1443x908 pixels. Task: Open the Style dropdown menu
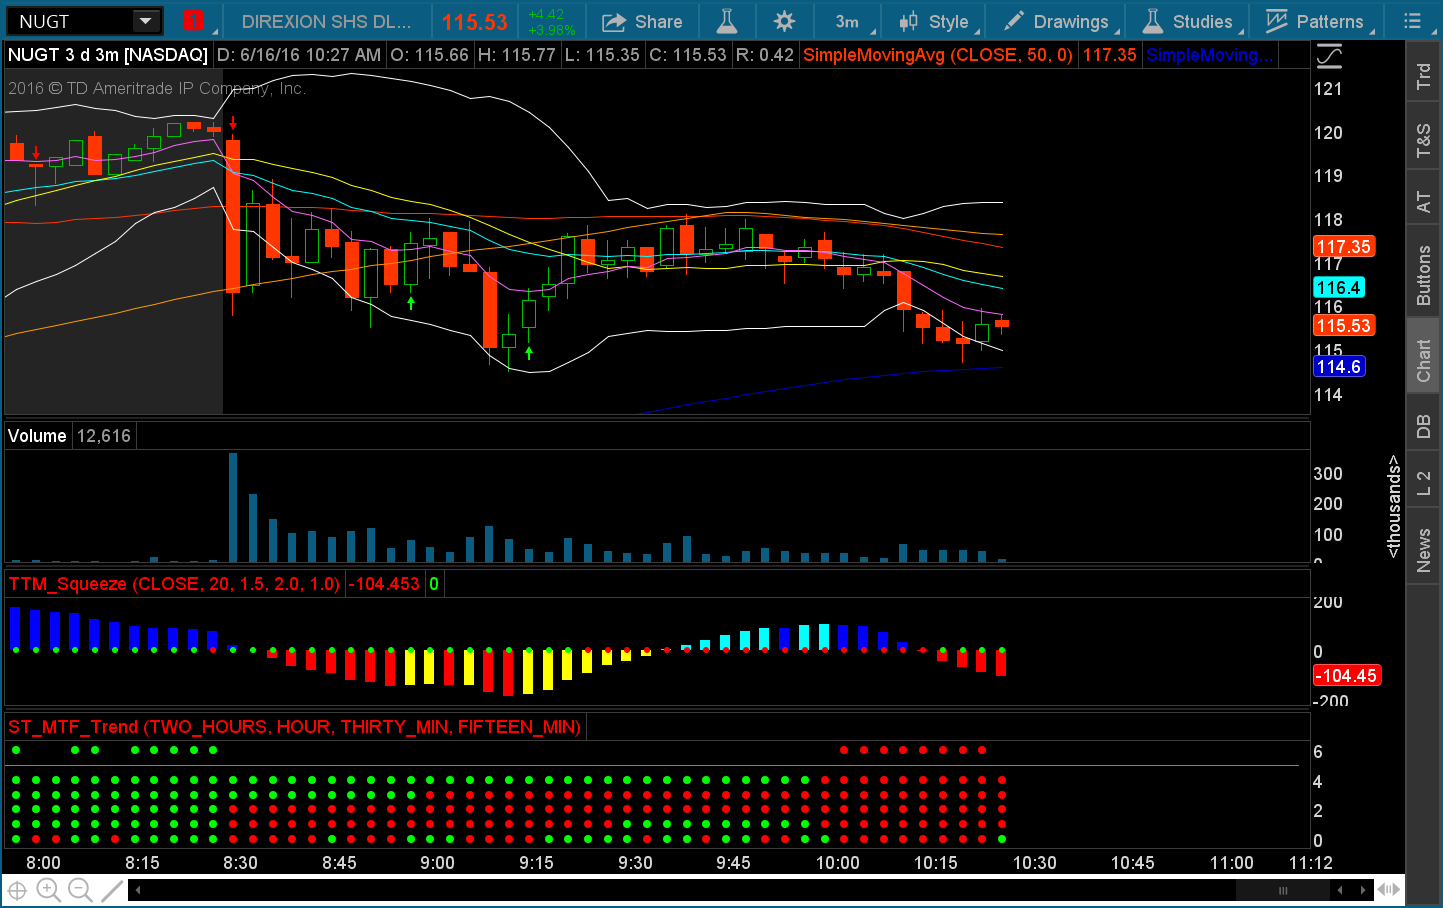934,21
